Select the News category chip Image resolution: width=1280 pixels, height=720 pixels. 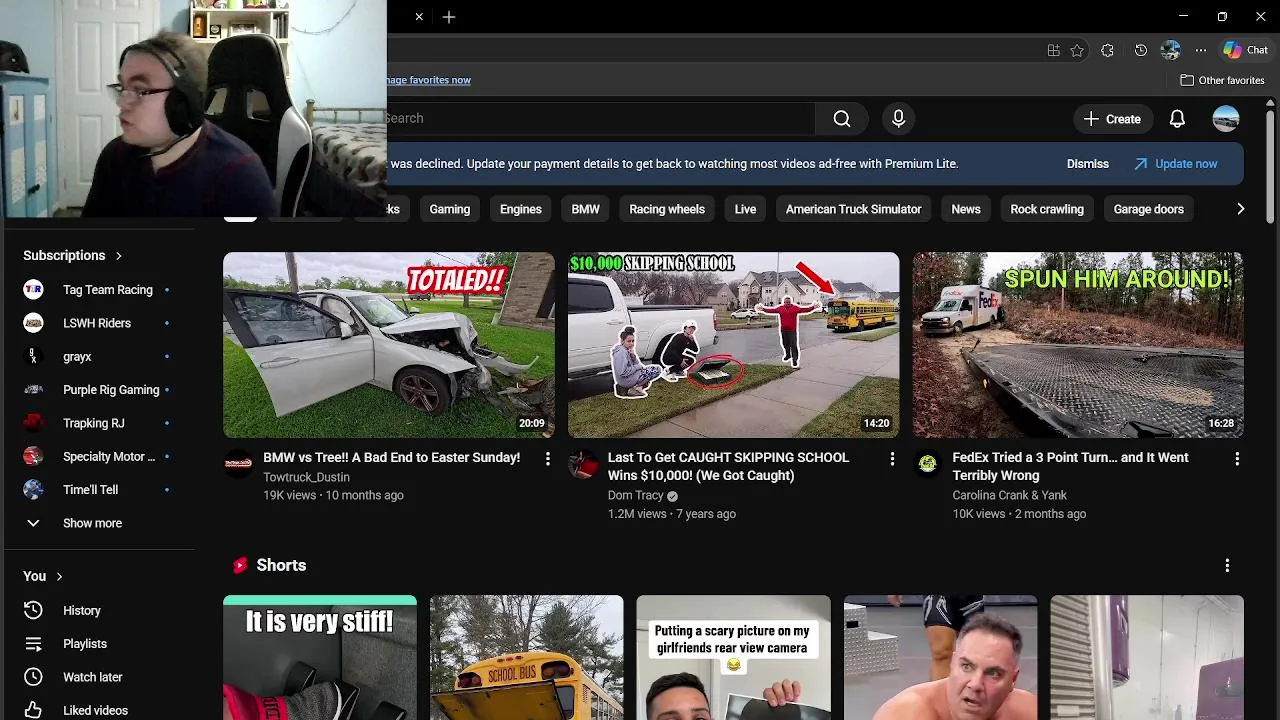pyautogui.click(x=966, y=209)
